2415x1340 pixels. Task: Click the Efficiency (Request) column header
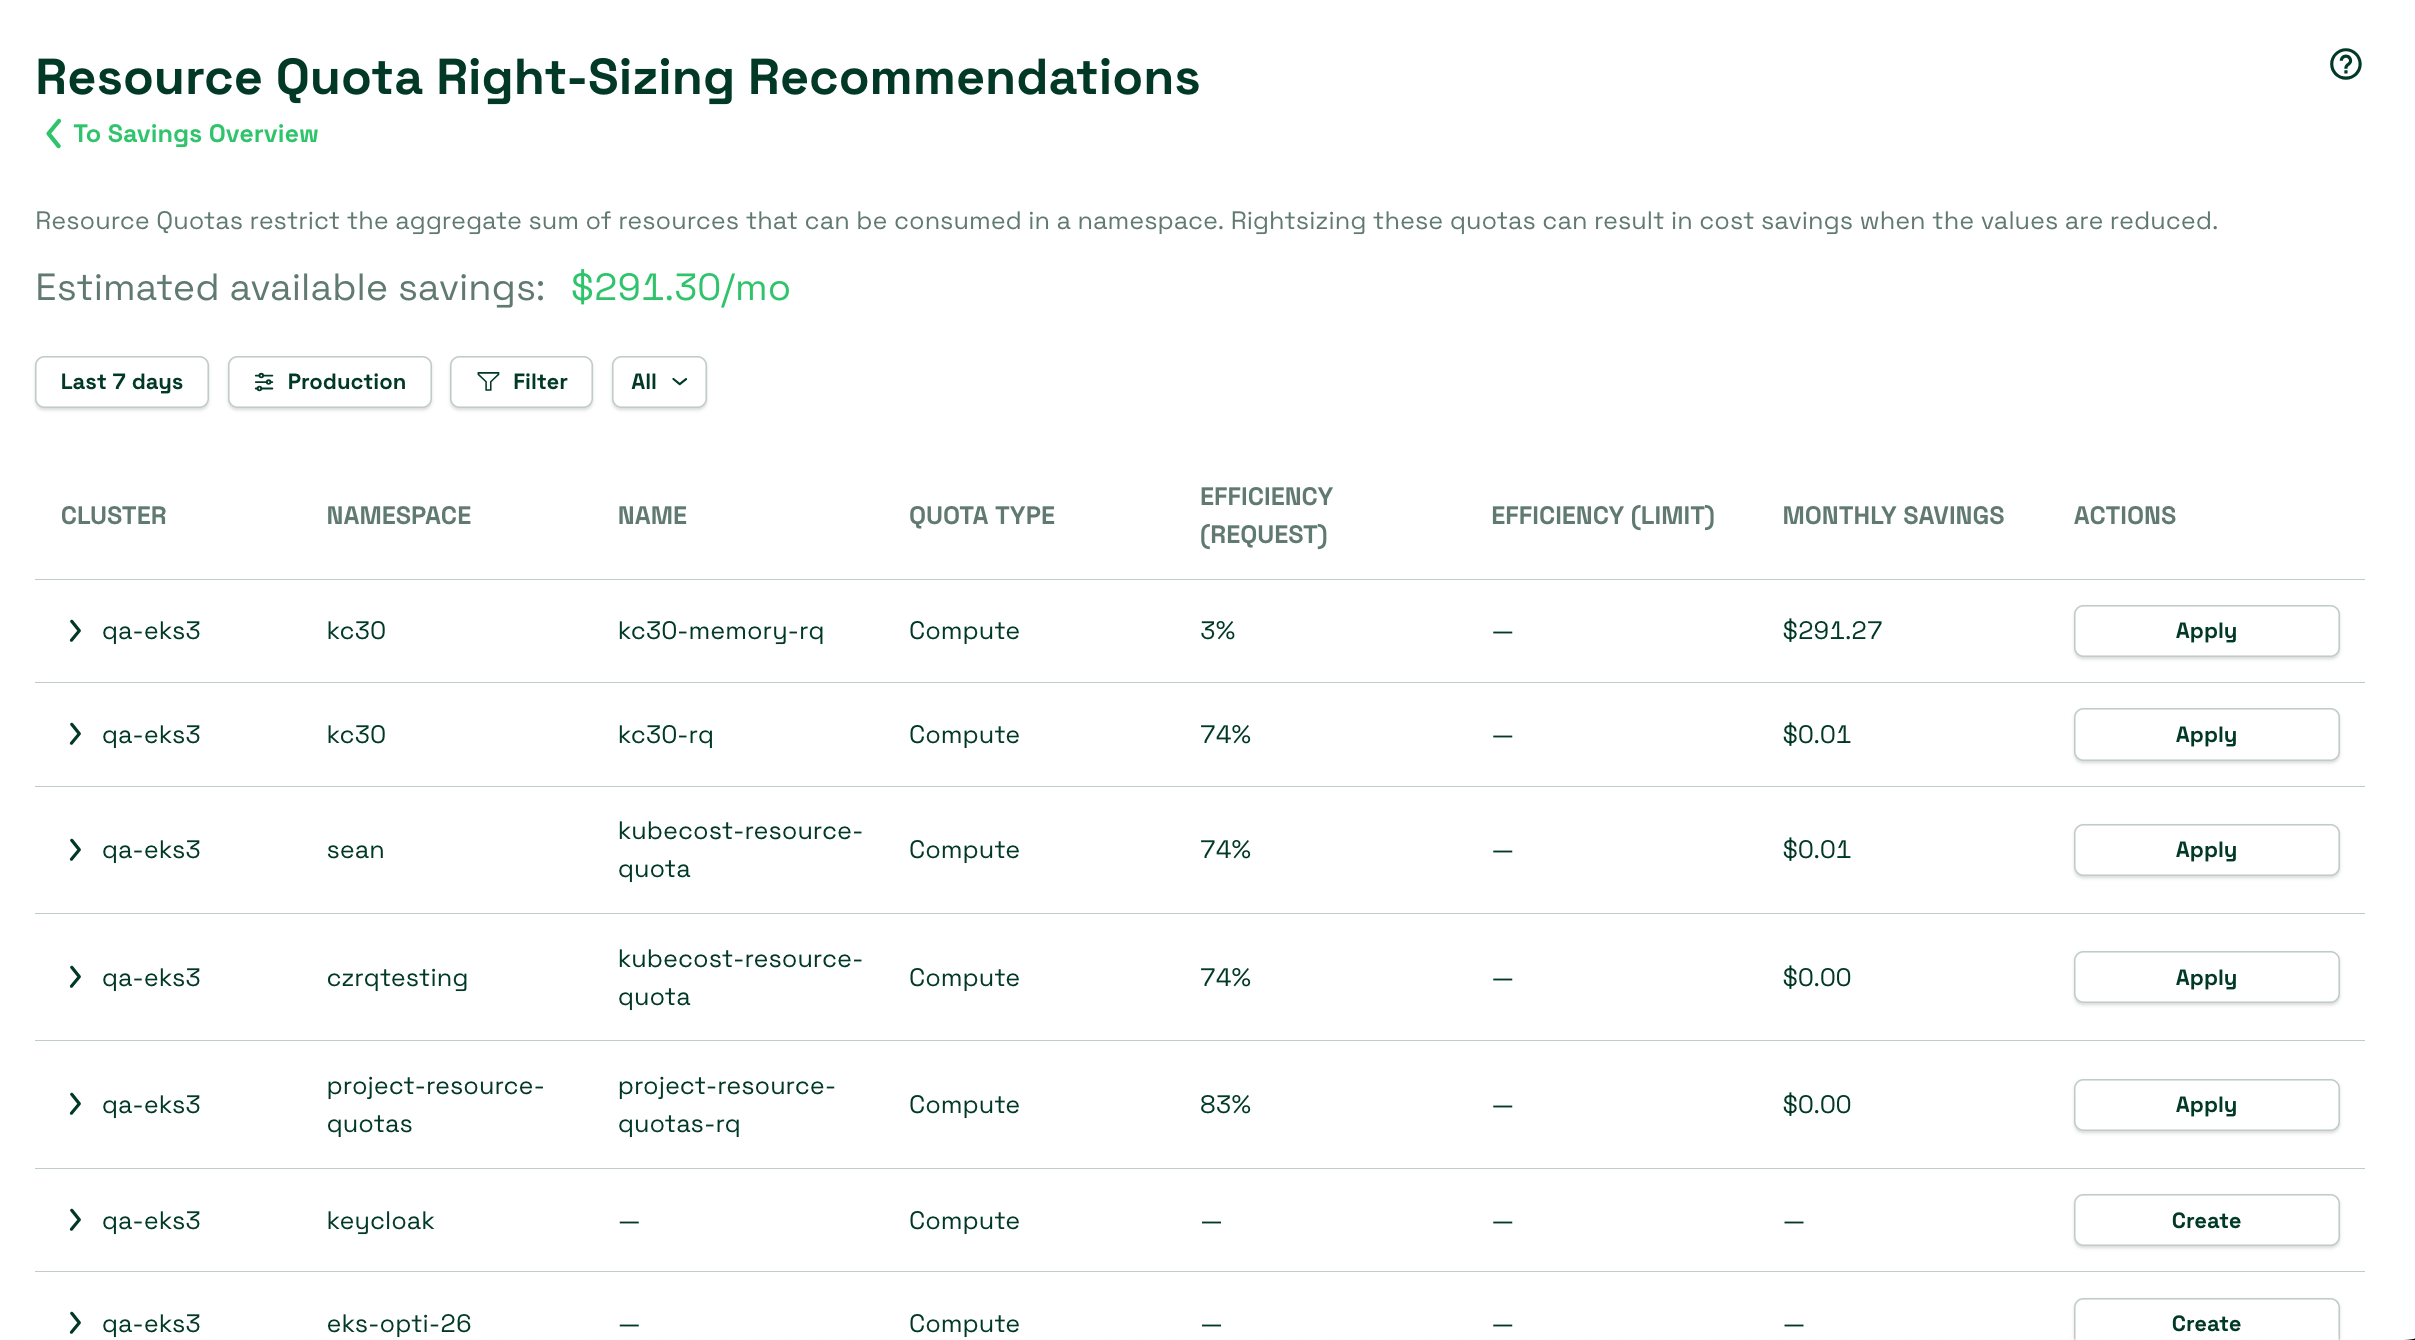coord(1266,516)
